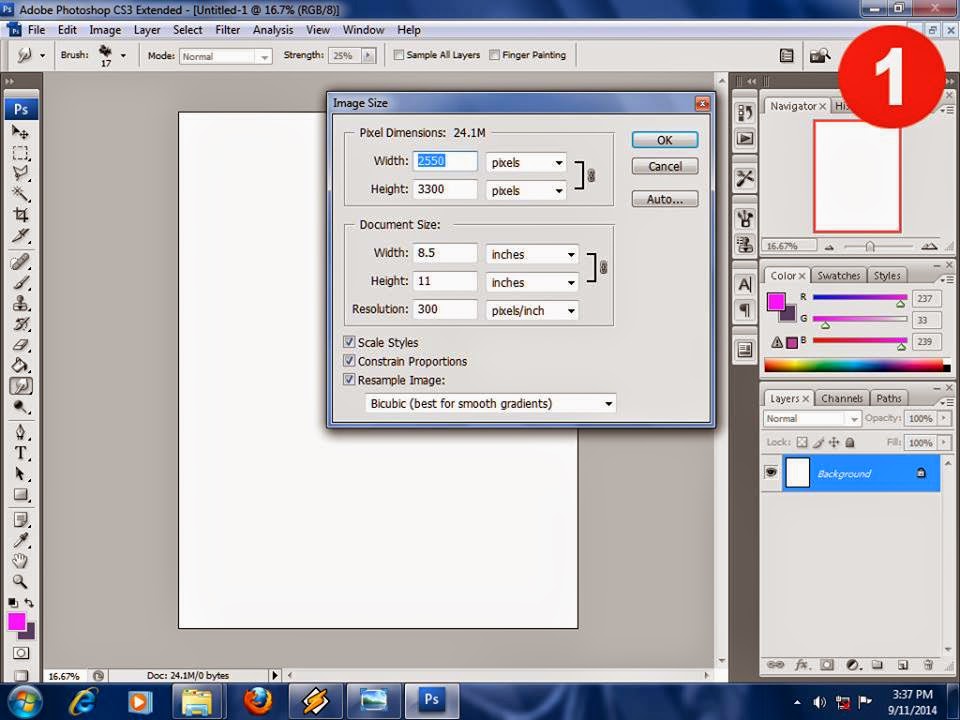This screenshot has width=960, height=720.
Task: Delete layer with the trash icon
Action: [928, 665]
